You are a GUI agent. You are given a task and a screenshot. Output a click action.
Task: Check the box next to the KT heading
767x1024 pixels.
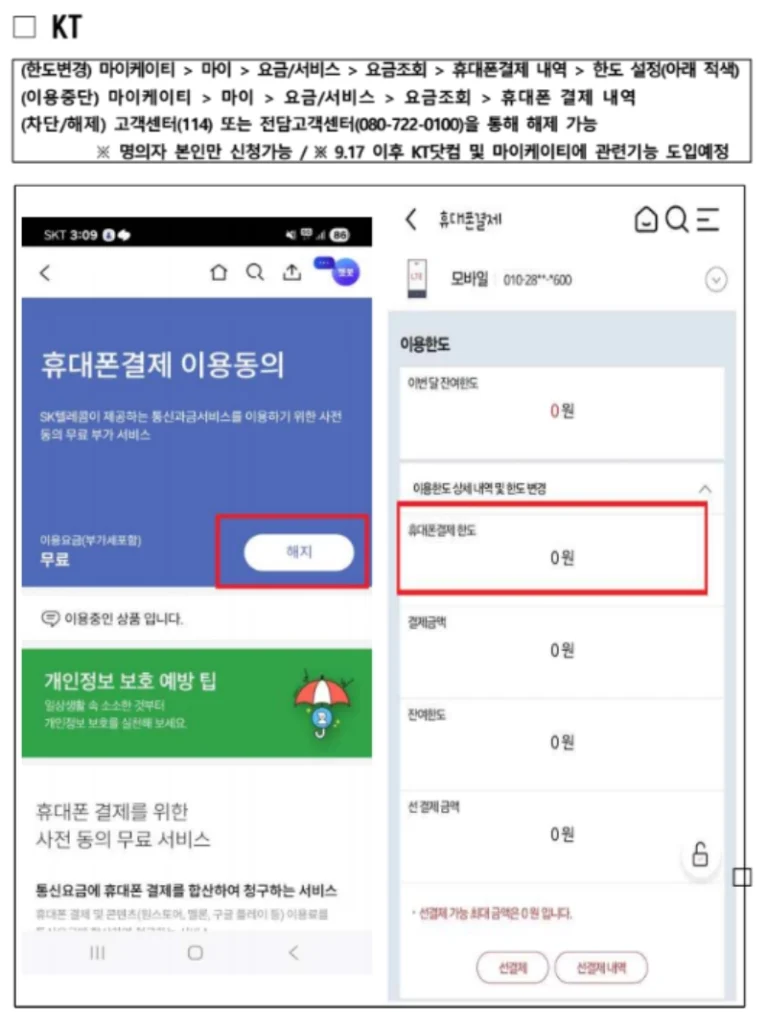[x=25, y=27]
